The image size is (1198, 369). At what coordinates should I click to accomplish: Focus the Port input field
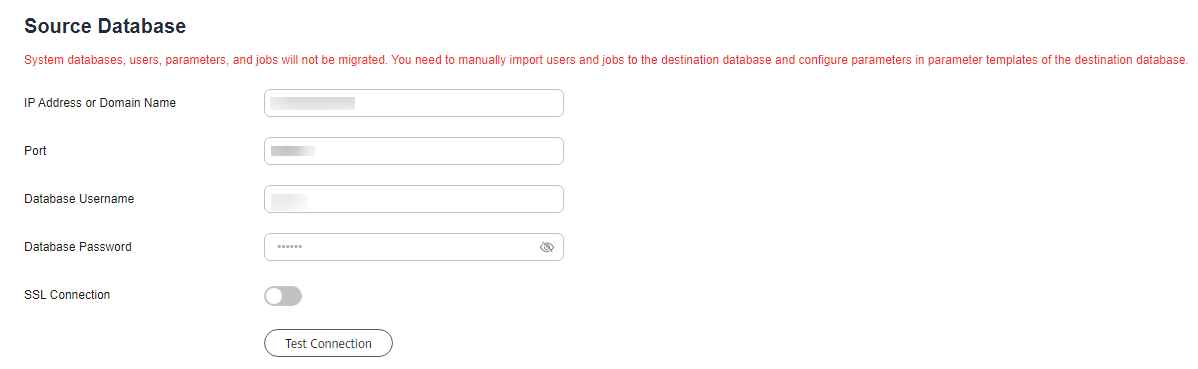pos(413,151)
